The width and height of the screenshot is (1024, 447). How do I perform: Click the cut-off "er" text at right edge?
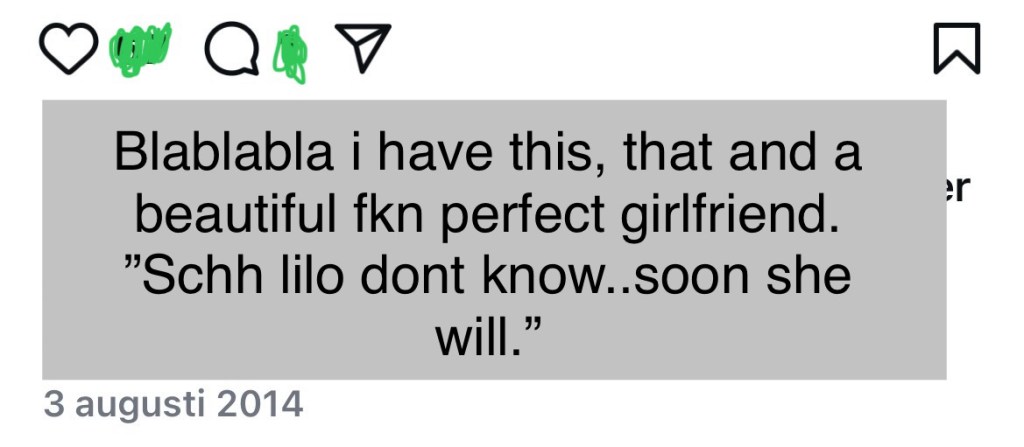957,188
